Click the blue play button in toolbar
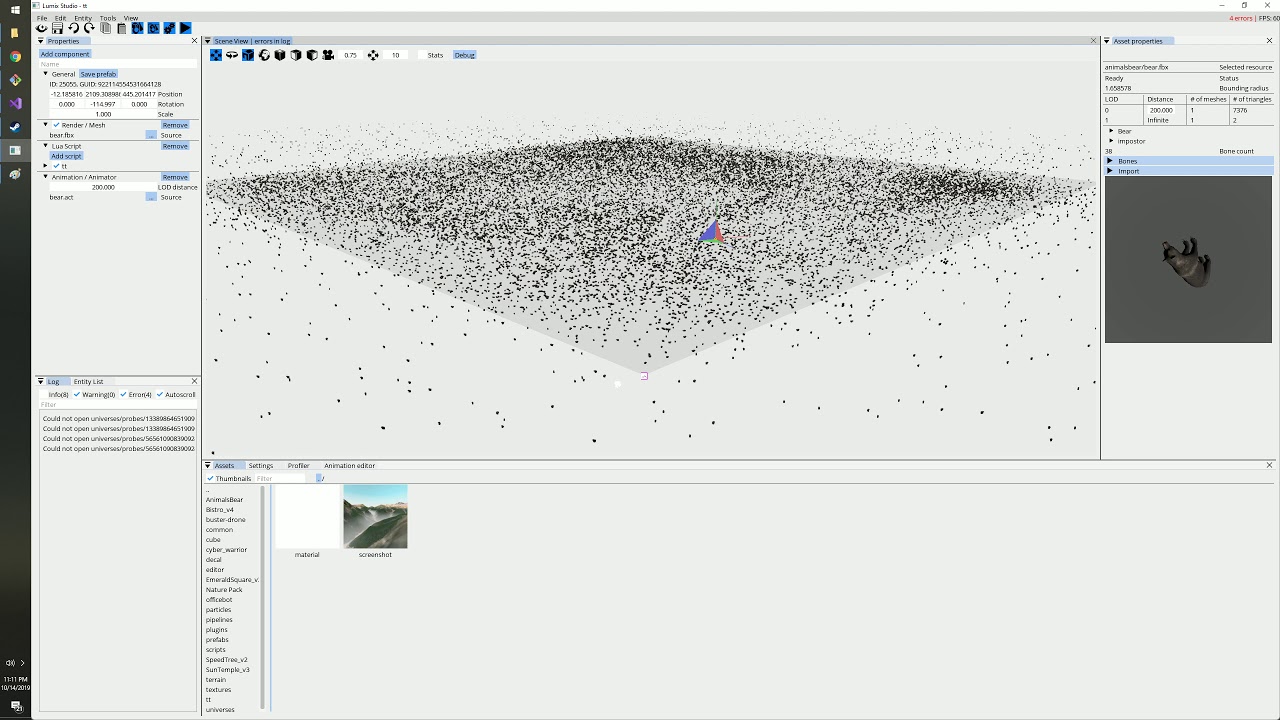 pyautogui.click(x=185, y=28)
